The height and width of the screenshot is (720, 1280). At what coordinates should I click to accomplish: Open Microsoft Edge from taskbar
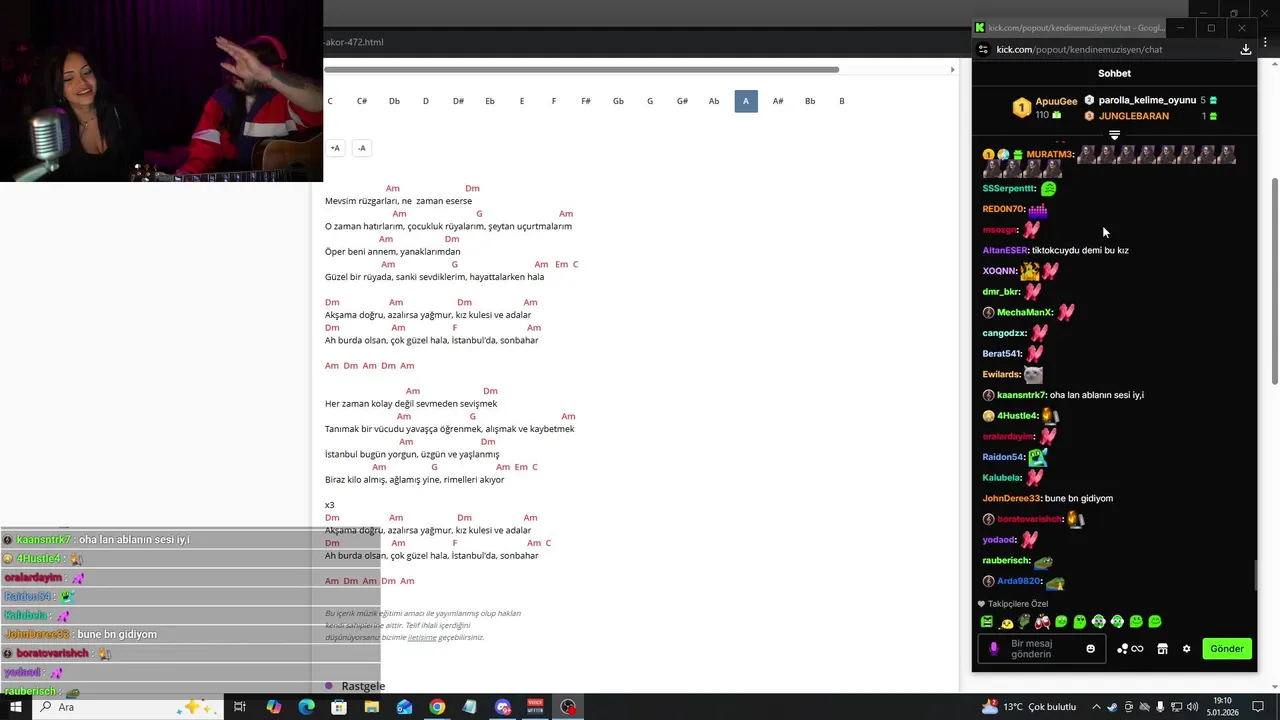pos(306,707)
